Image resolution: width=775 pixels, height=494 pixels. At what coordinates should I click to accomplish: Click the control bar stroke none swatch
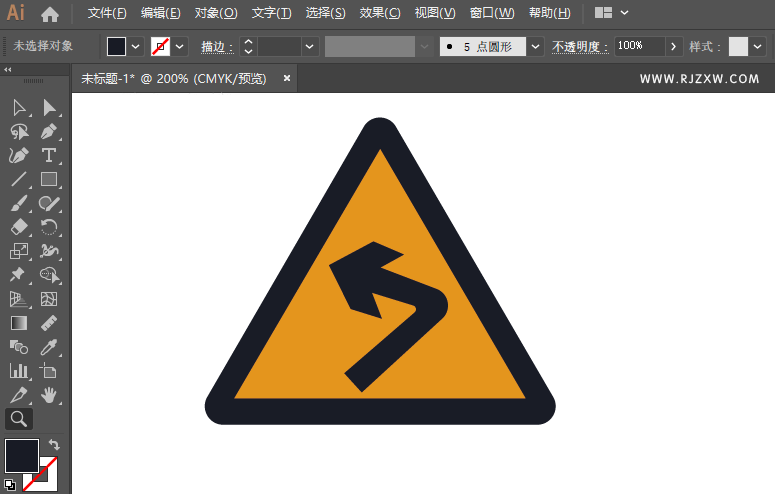pos(161,47)
